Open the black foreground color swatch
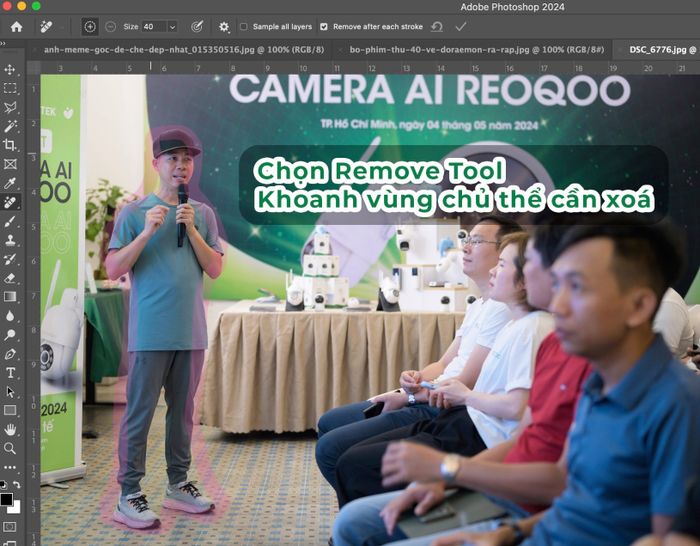The image size is (700, 546). click(x=6, y=499)
